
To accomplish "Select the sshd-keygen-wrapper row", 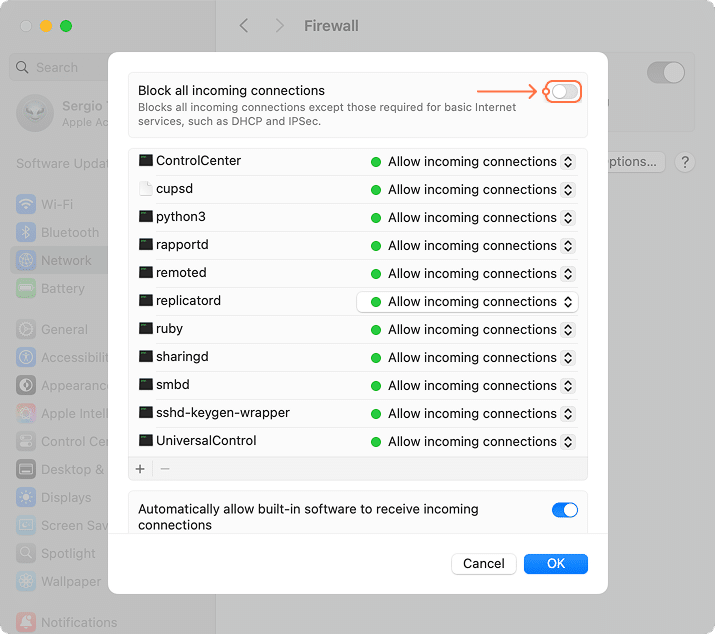I will coord(222,413).
